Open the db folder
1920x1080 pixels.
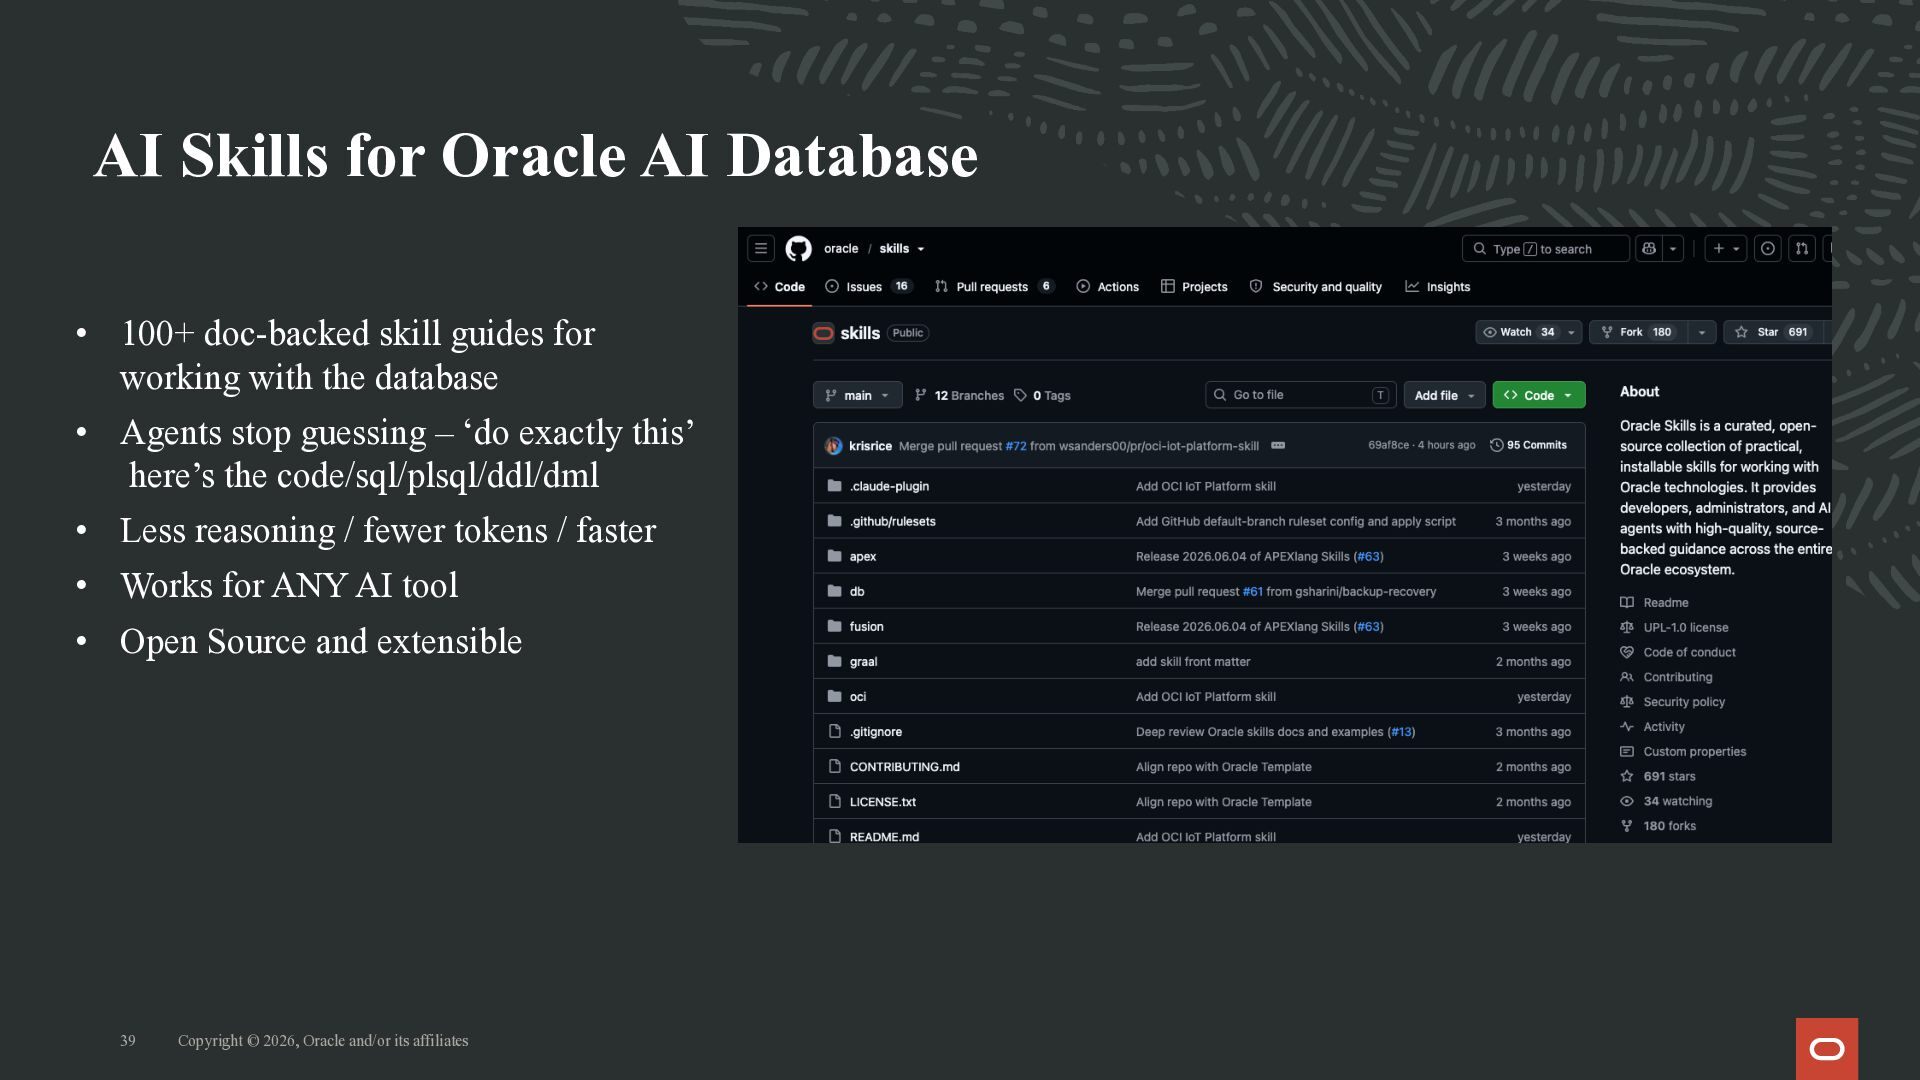coord(857,591)
